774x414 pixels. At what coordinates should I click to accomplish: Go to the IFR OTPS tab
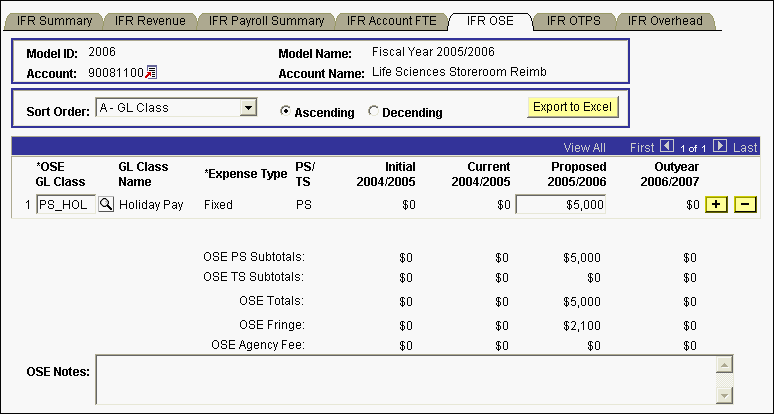[x=573, y=20]
